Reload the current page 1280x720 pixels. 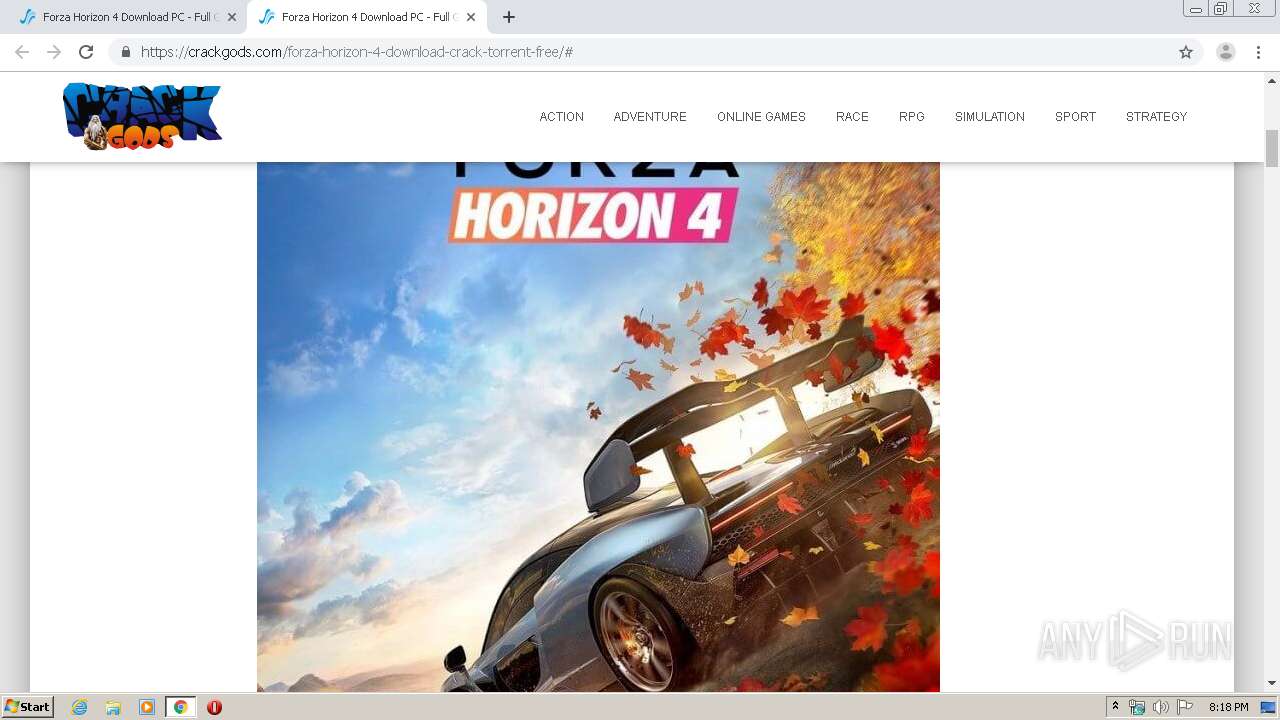(86, 52)
